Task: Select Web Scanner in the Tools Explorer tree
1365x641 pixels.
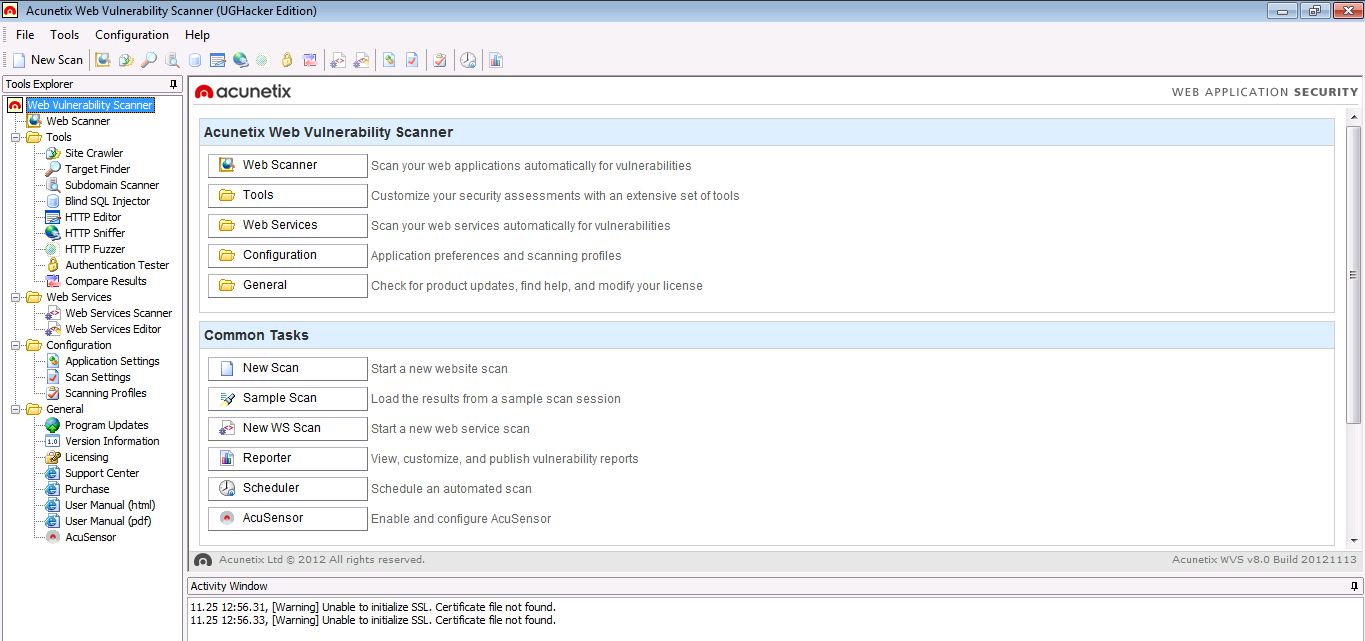Action: (x=78, y=121)
